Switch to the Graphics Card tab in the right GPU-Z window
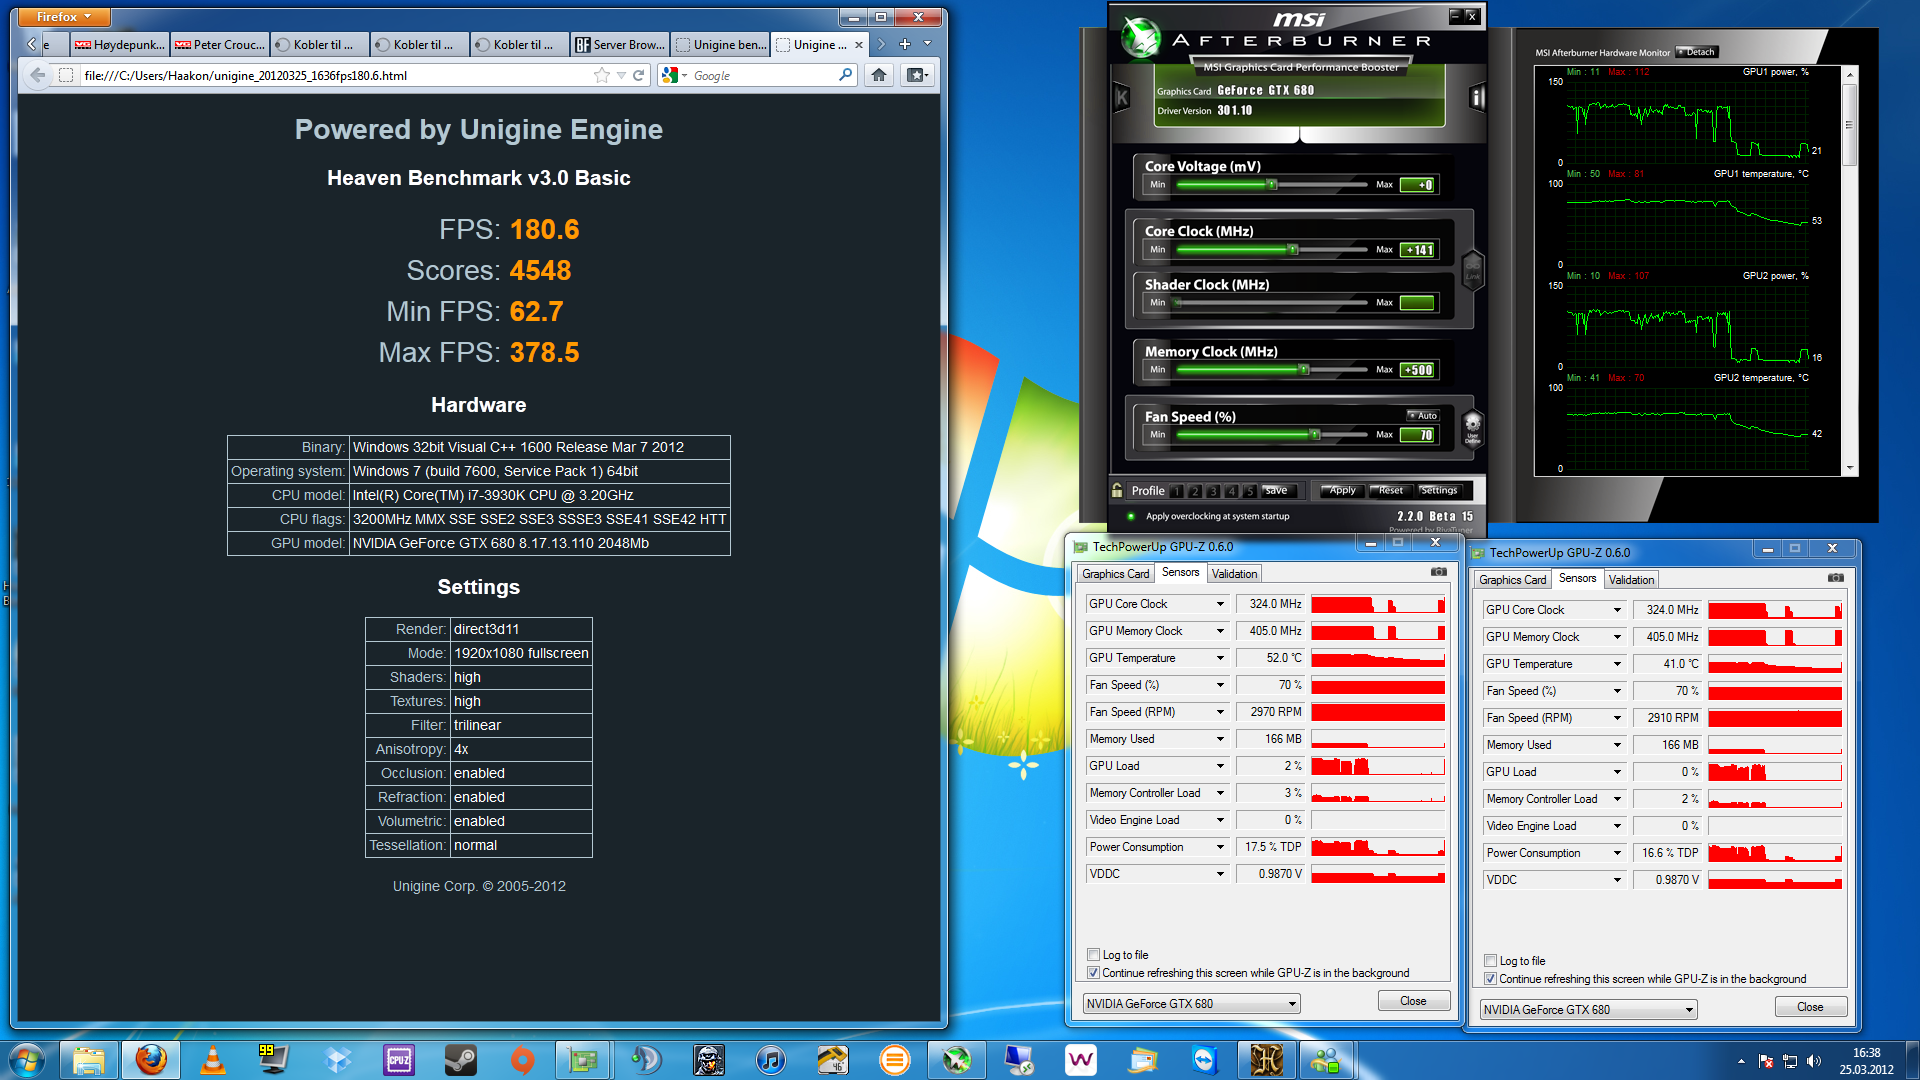 pos(1512,580)
